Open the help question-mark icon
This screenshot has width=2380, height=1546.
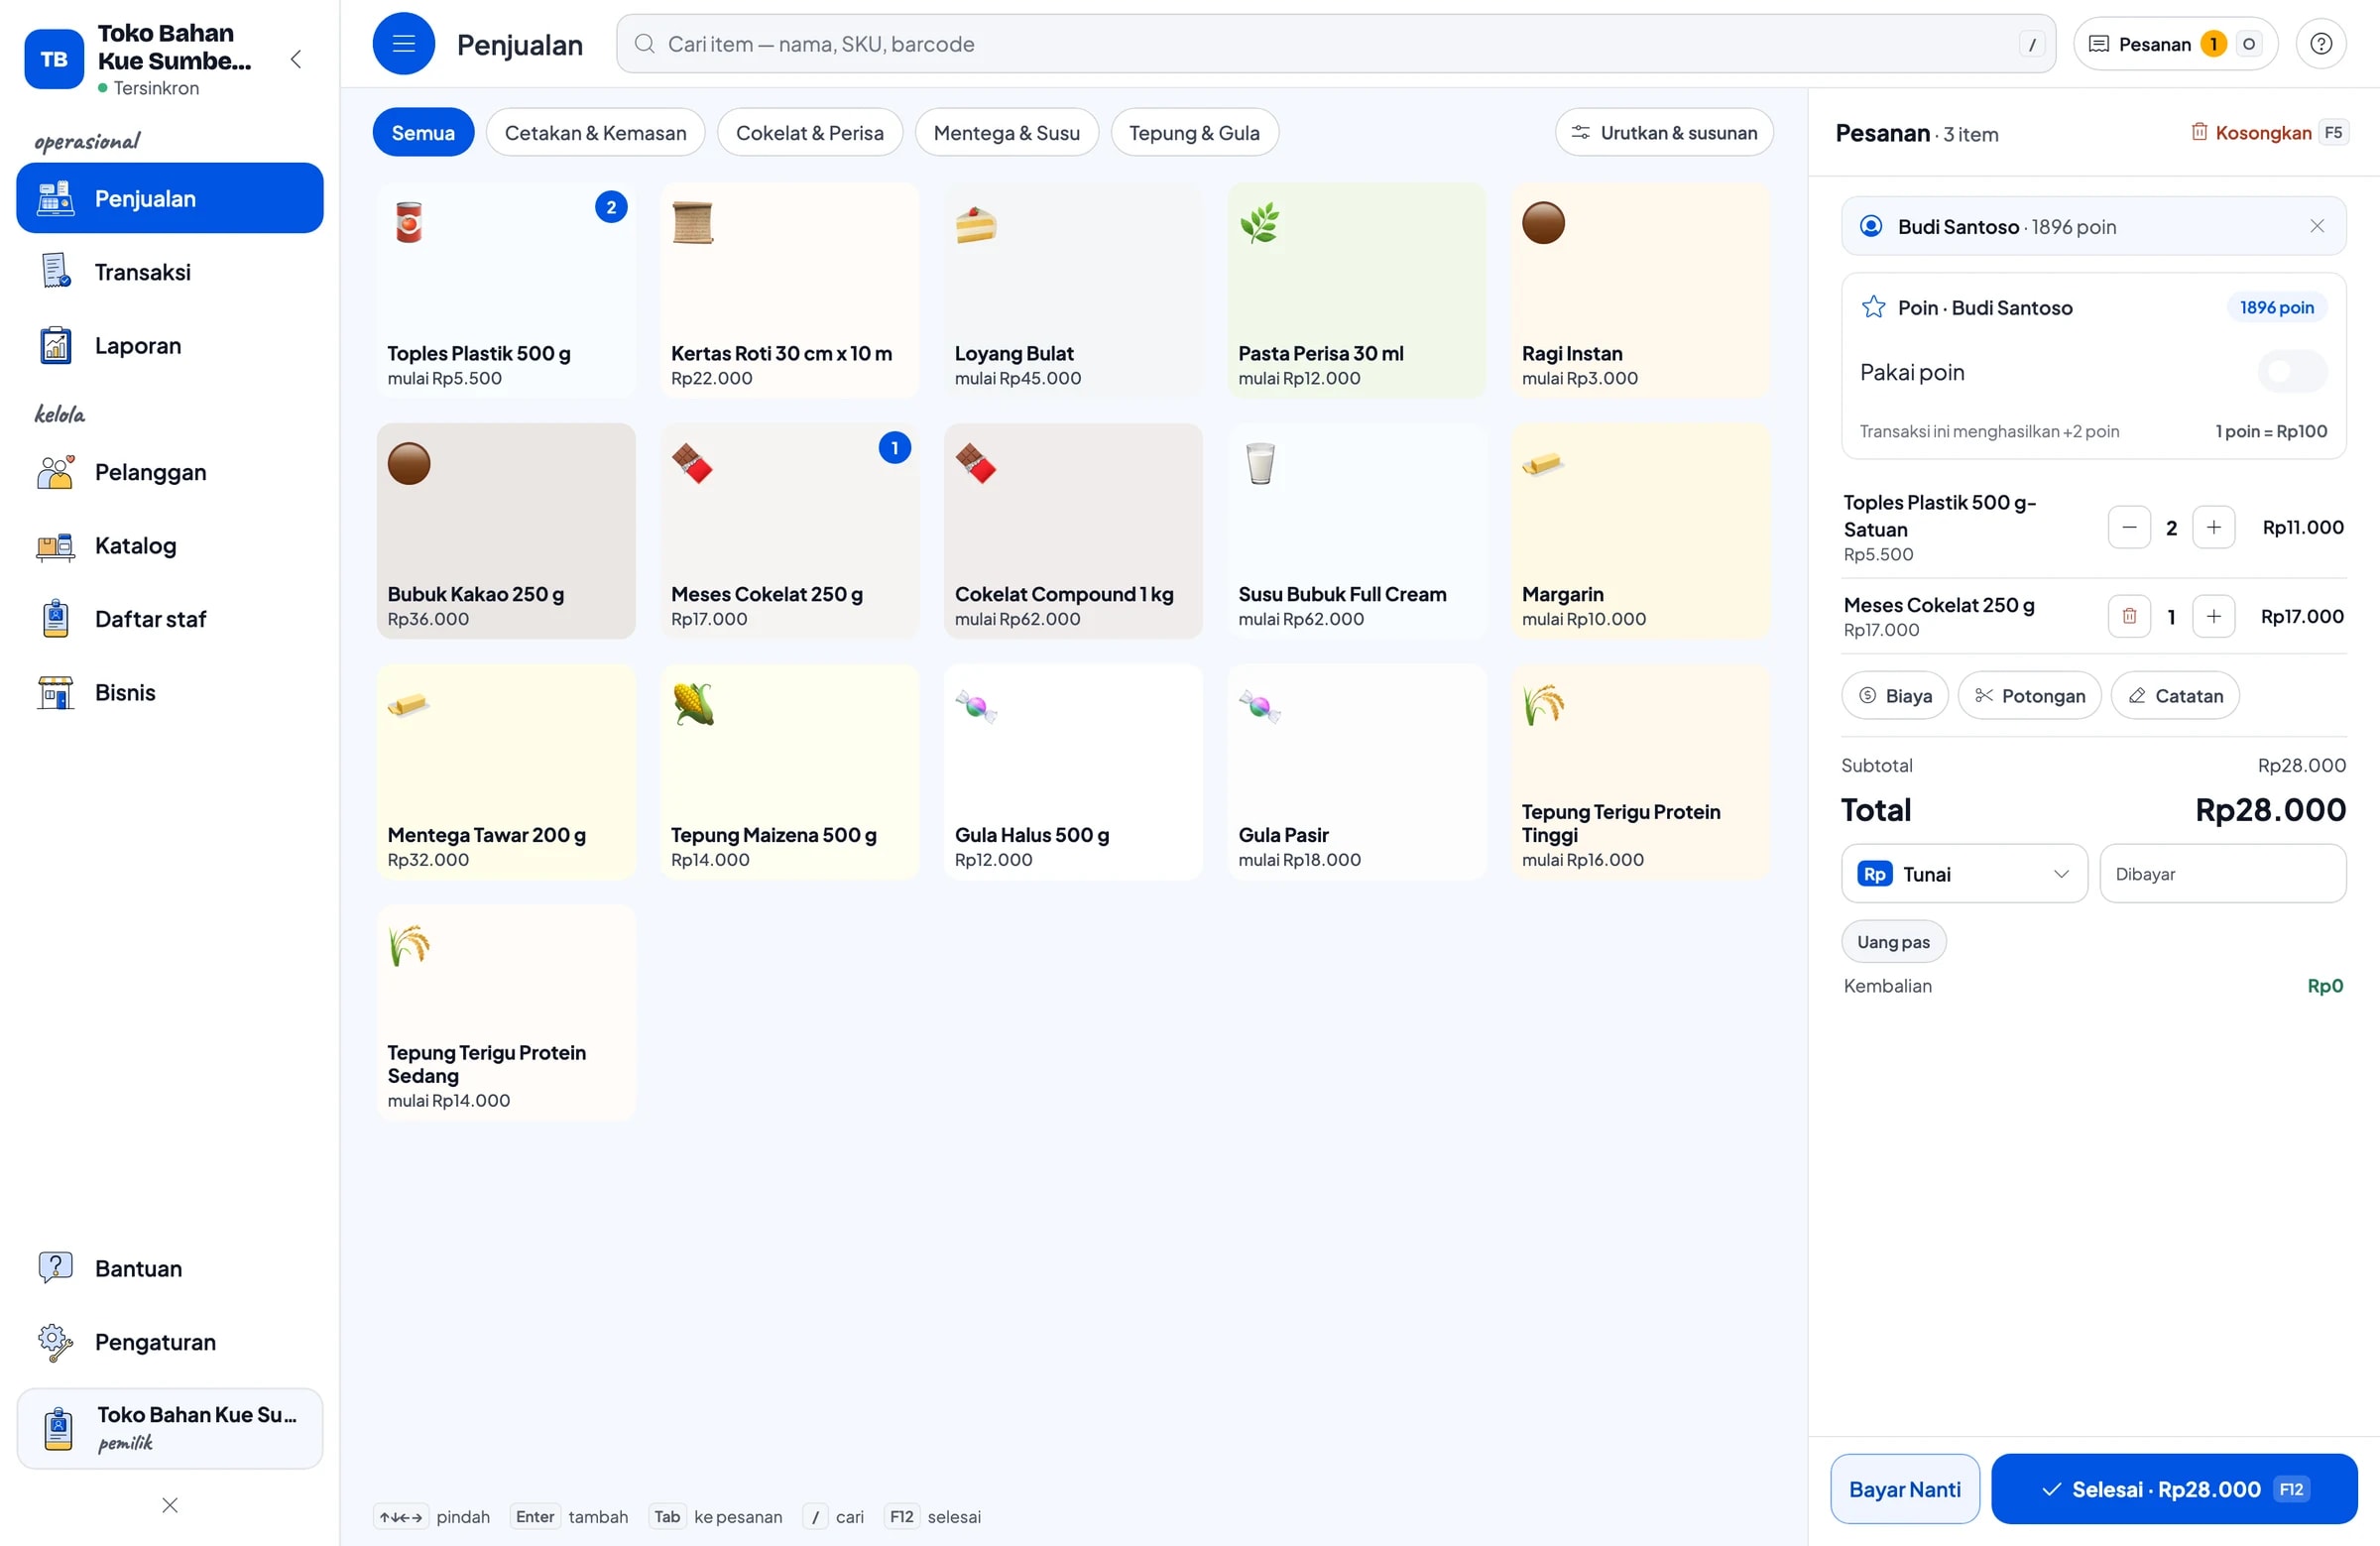[x=2320, y=44]
